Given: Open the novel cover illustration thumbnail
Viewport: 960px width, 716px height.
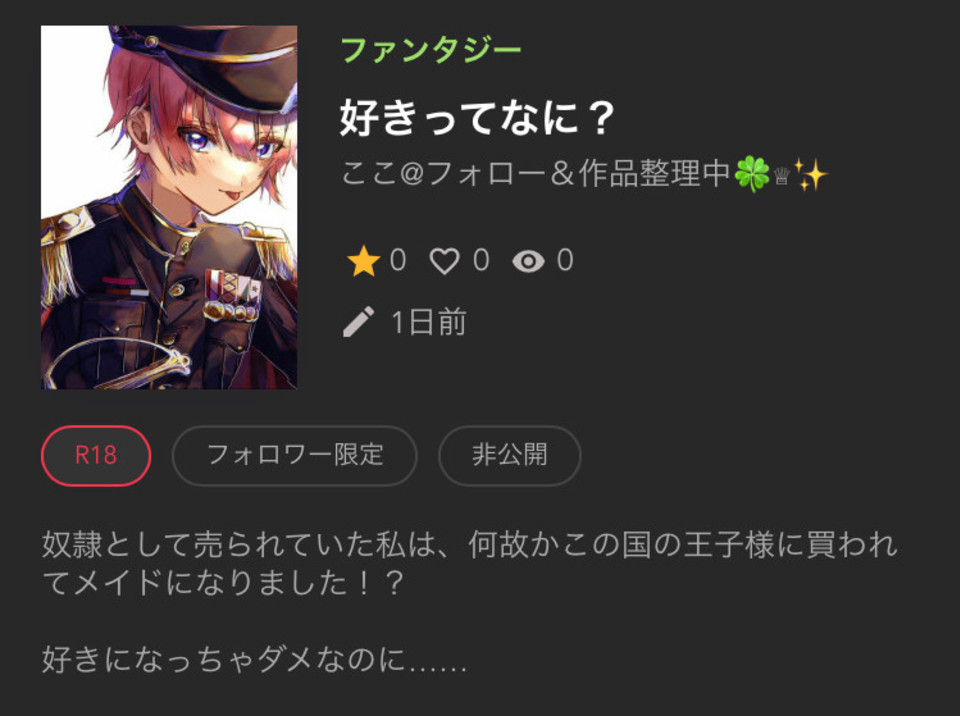Looking at the screenshot, I should pos(169,207).
